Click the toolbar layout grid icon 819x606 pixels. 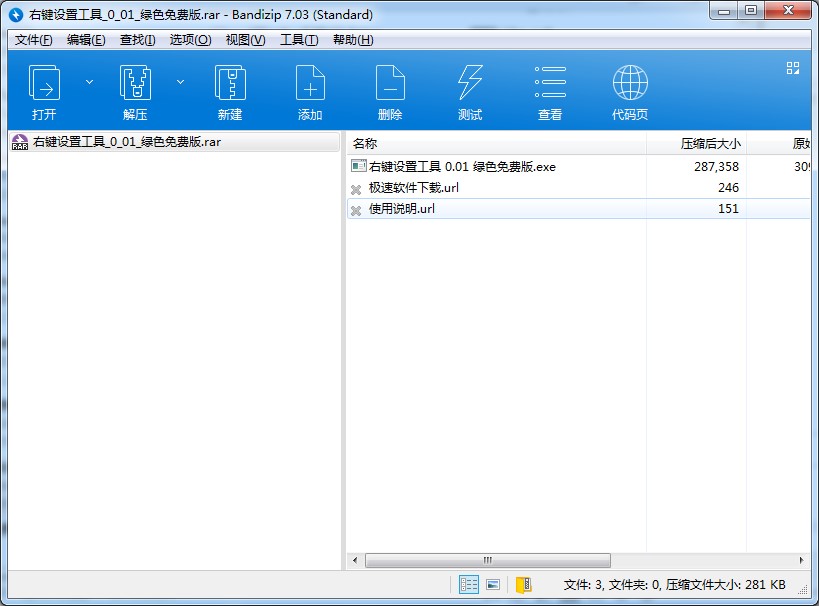(793, 68)
